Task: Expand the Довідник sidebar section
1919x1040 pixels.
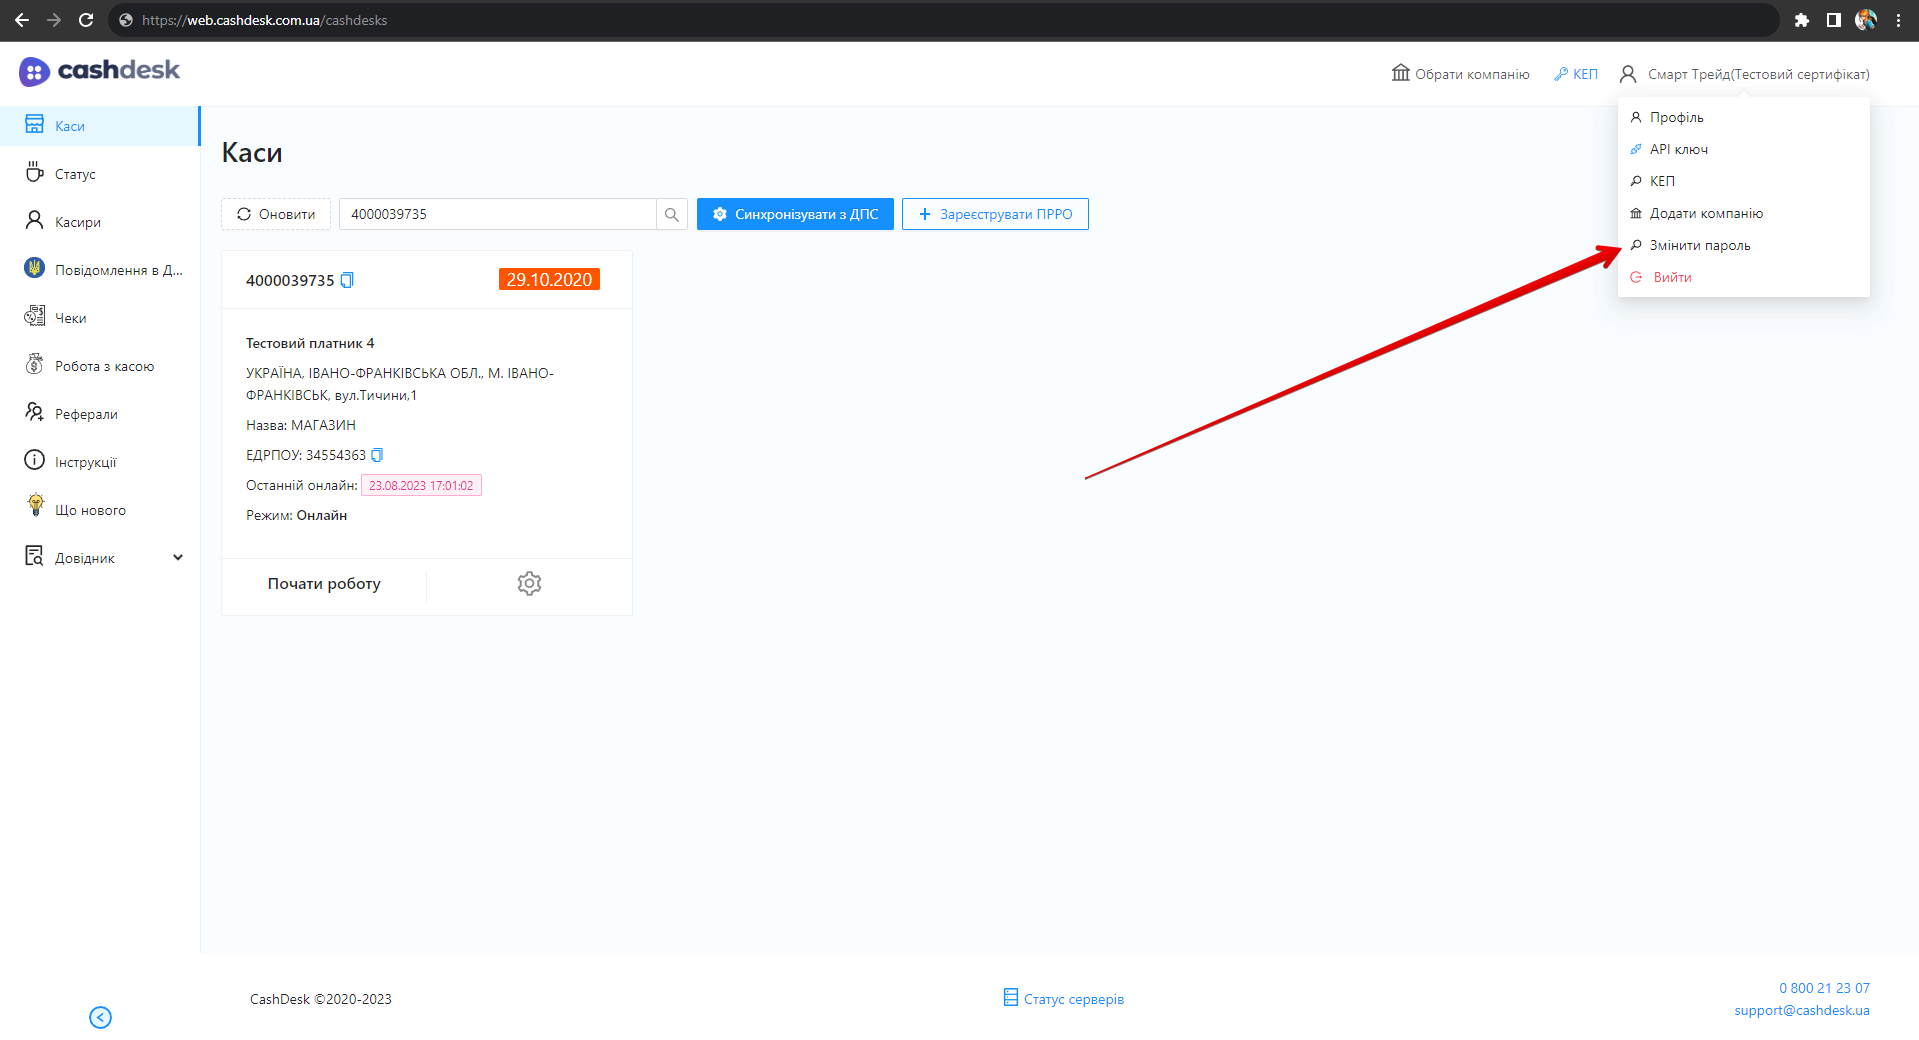Action: 177,558
